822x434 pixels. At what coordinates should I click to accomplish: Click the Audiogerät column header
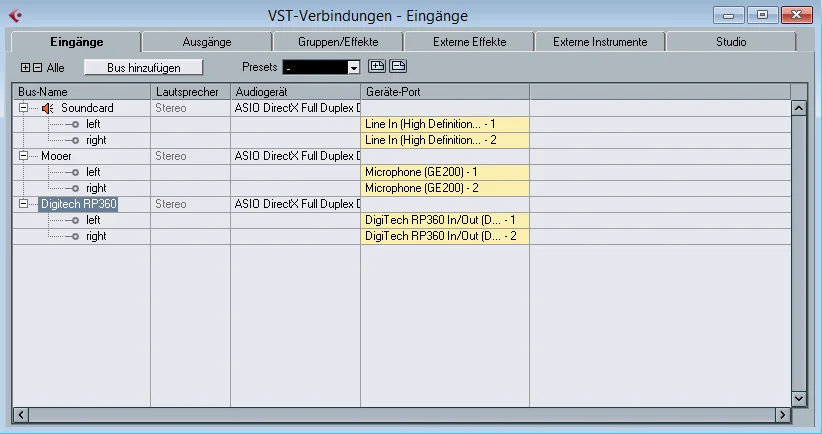tap(296, 92)
